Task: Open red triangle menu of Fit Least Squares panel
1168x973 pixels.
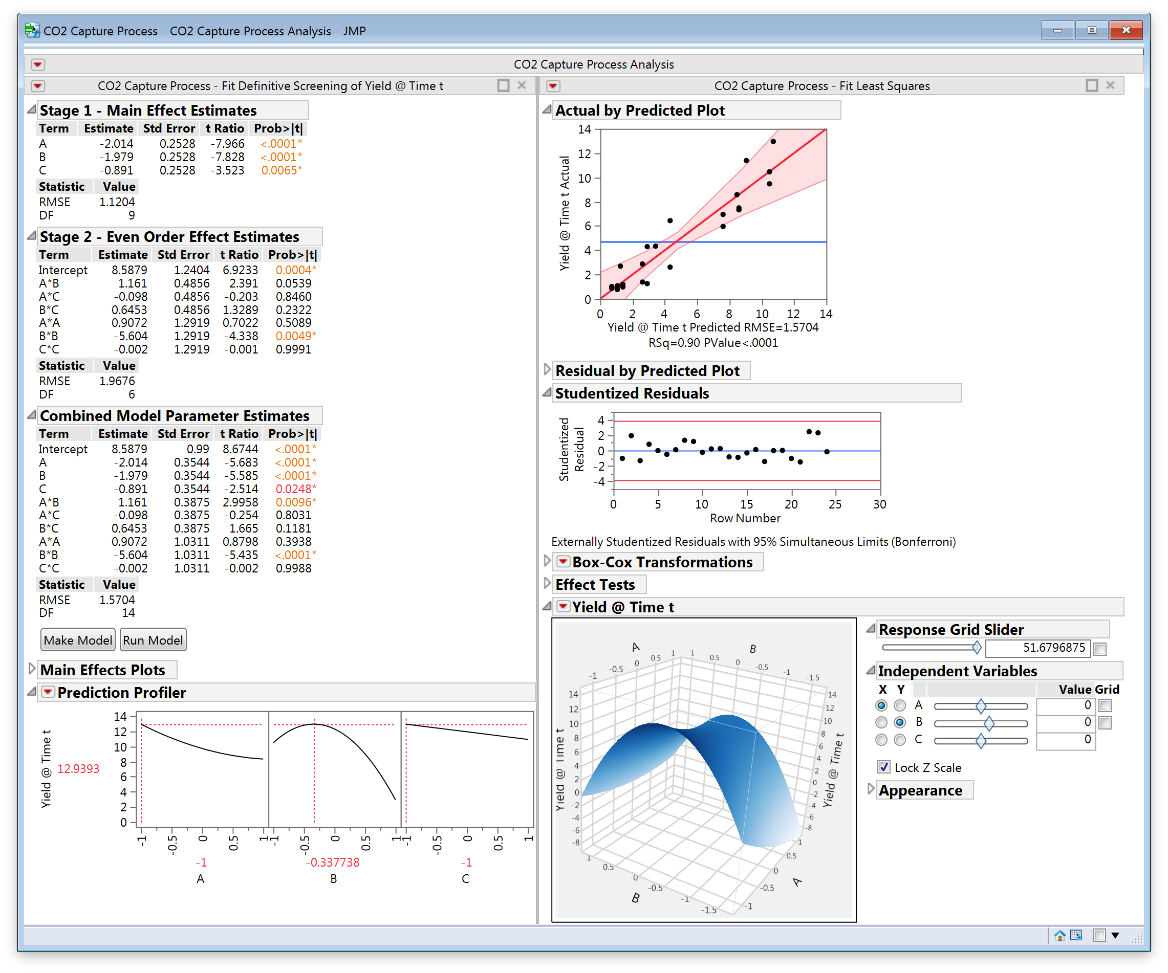Action: pos(553,86)
